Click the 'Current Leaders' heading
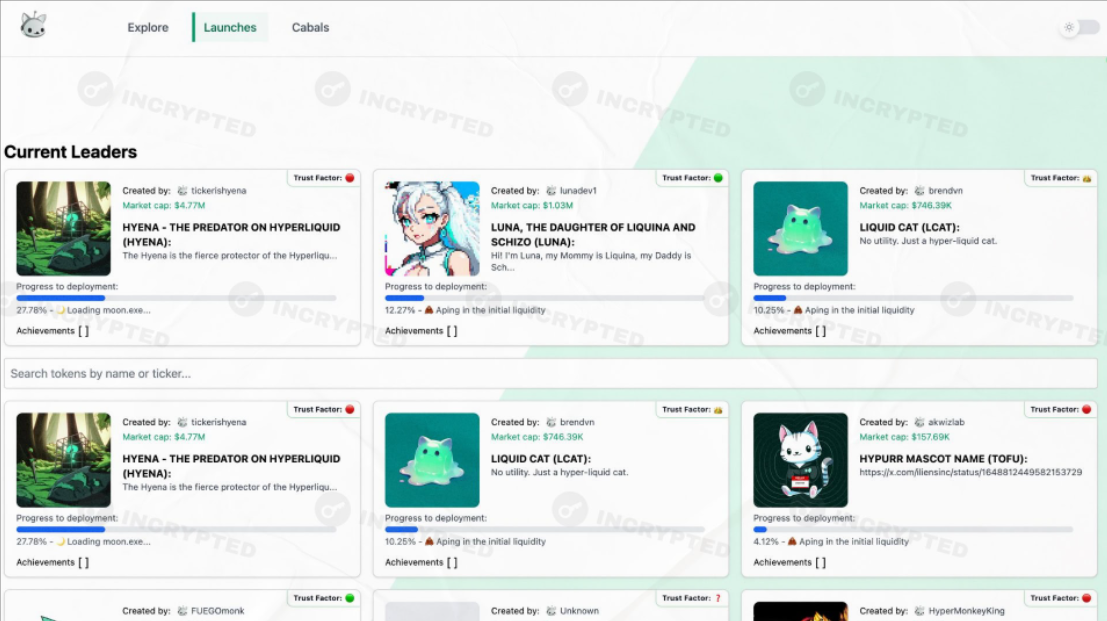 (x=71, y=152)
